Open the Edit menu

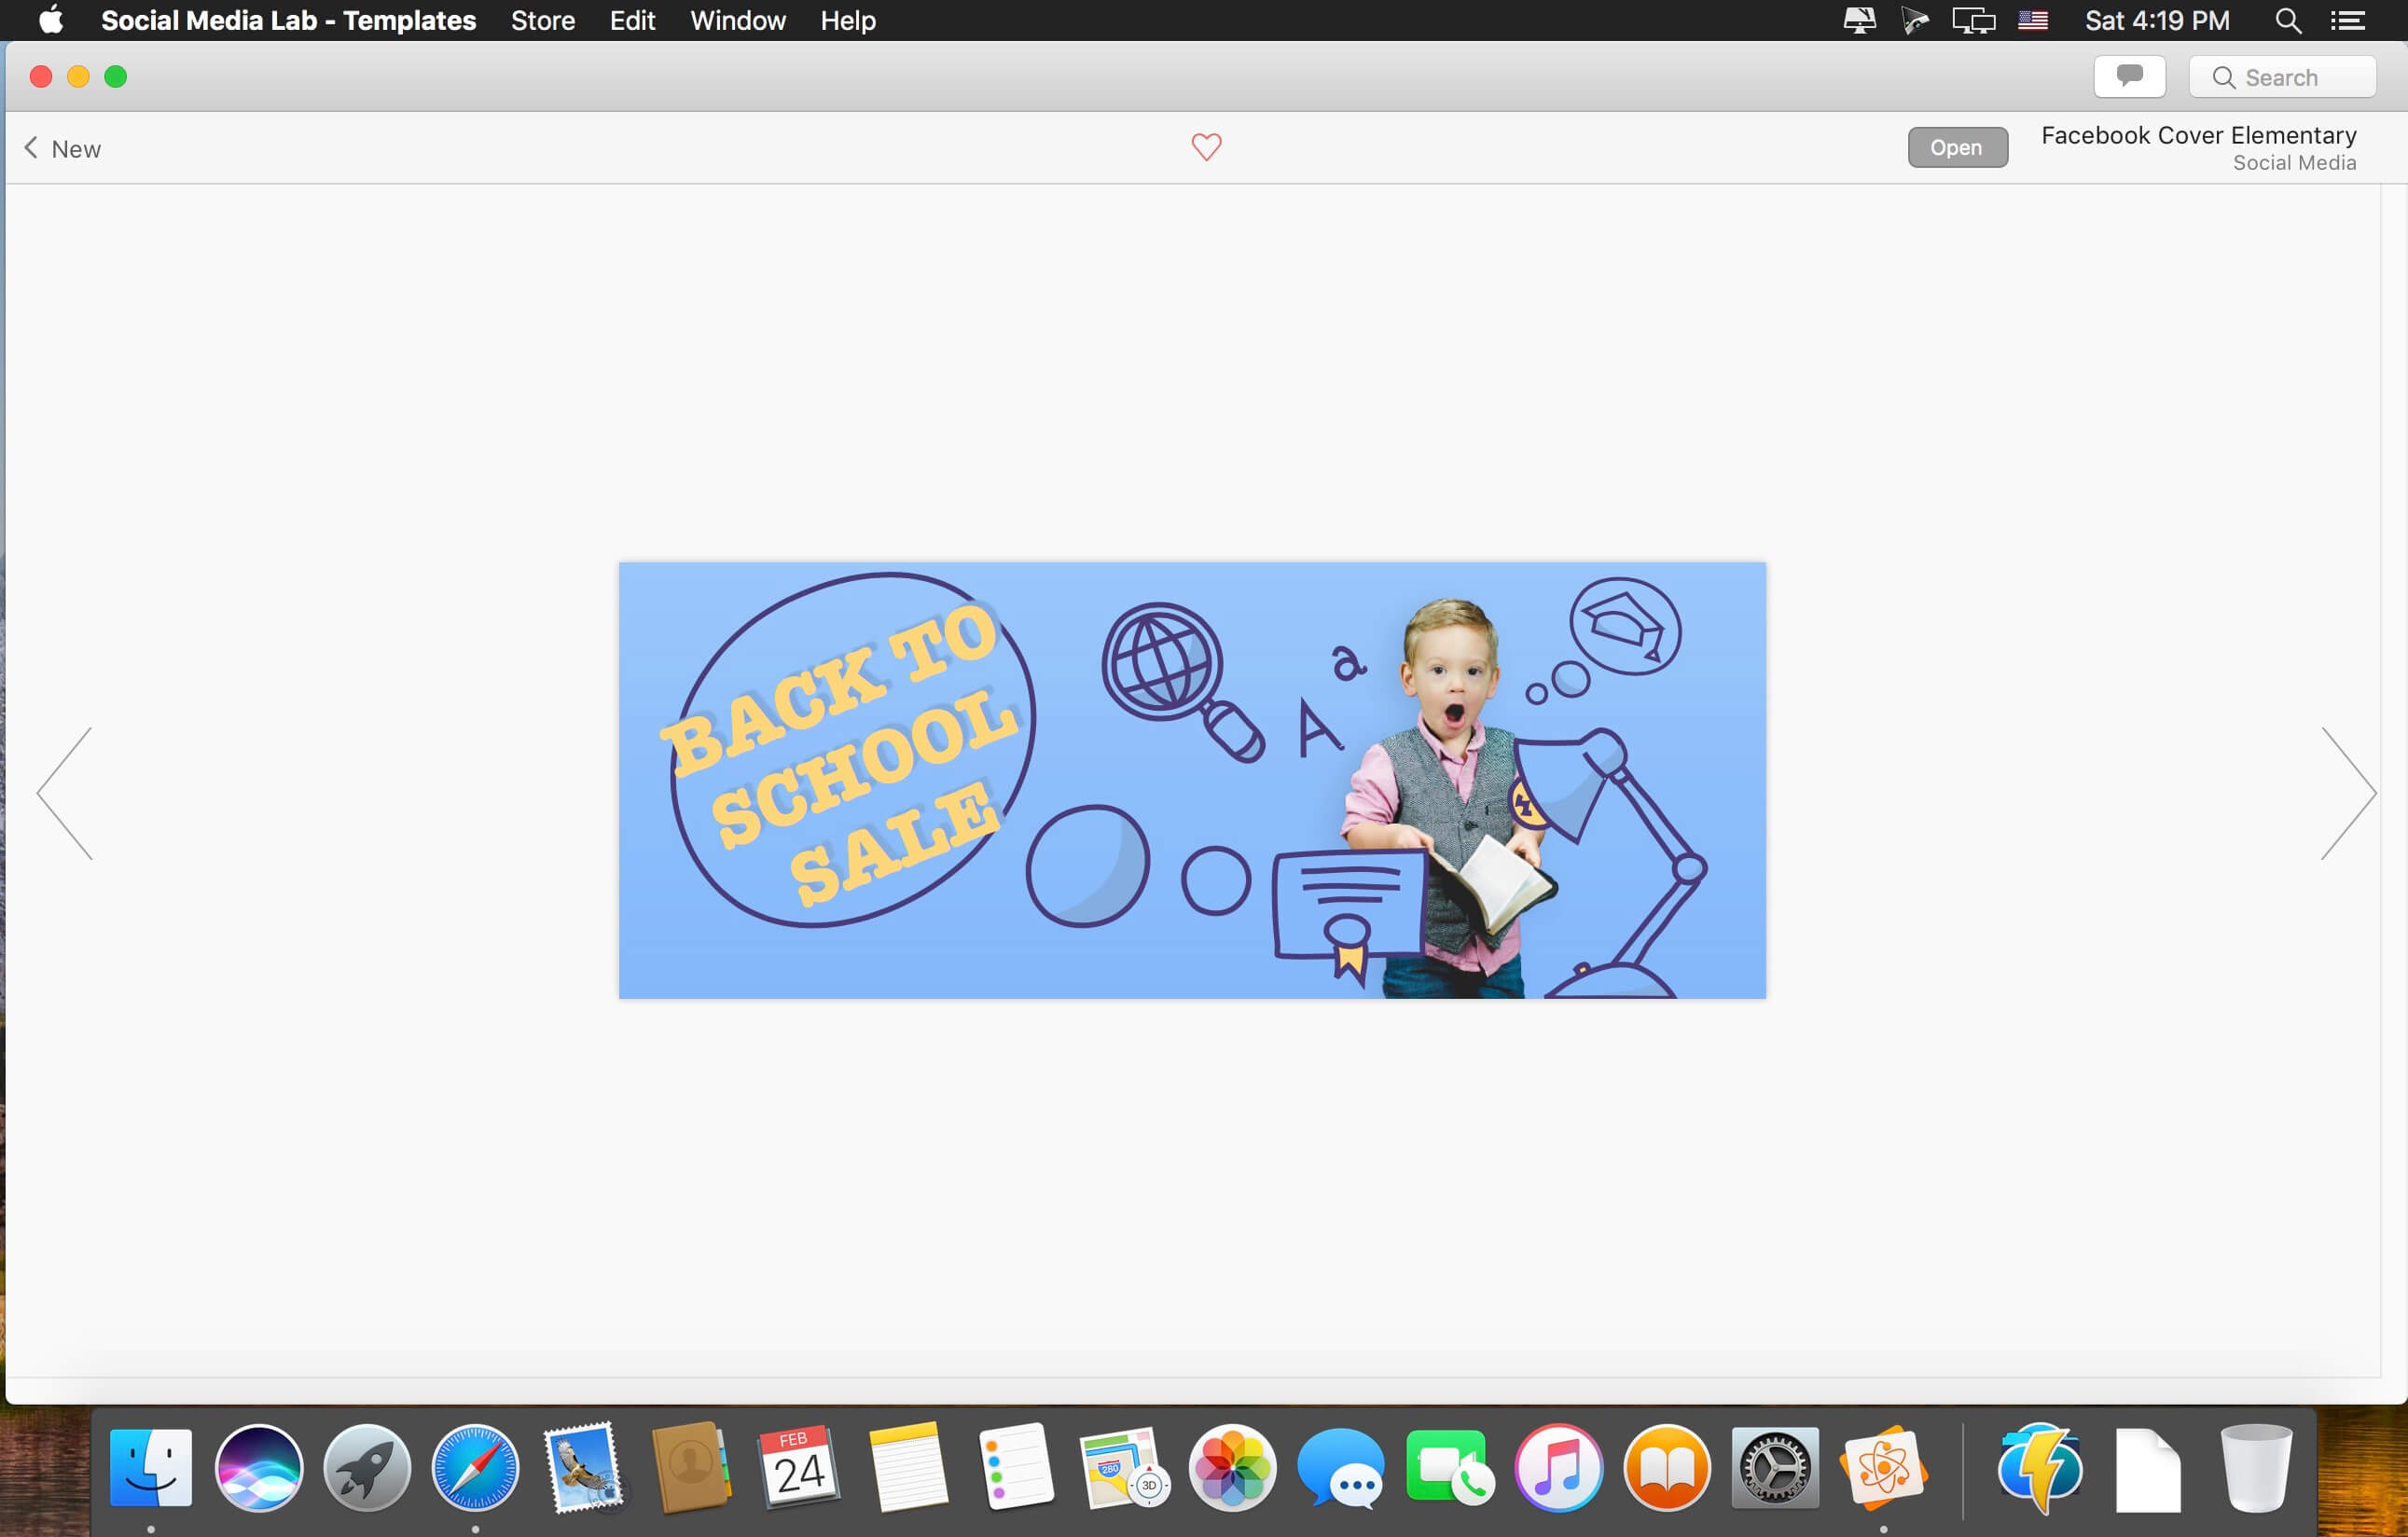pyautogui.click(x=632, y=20)
